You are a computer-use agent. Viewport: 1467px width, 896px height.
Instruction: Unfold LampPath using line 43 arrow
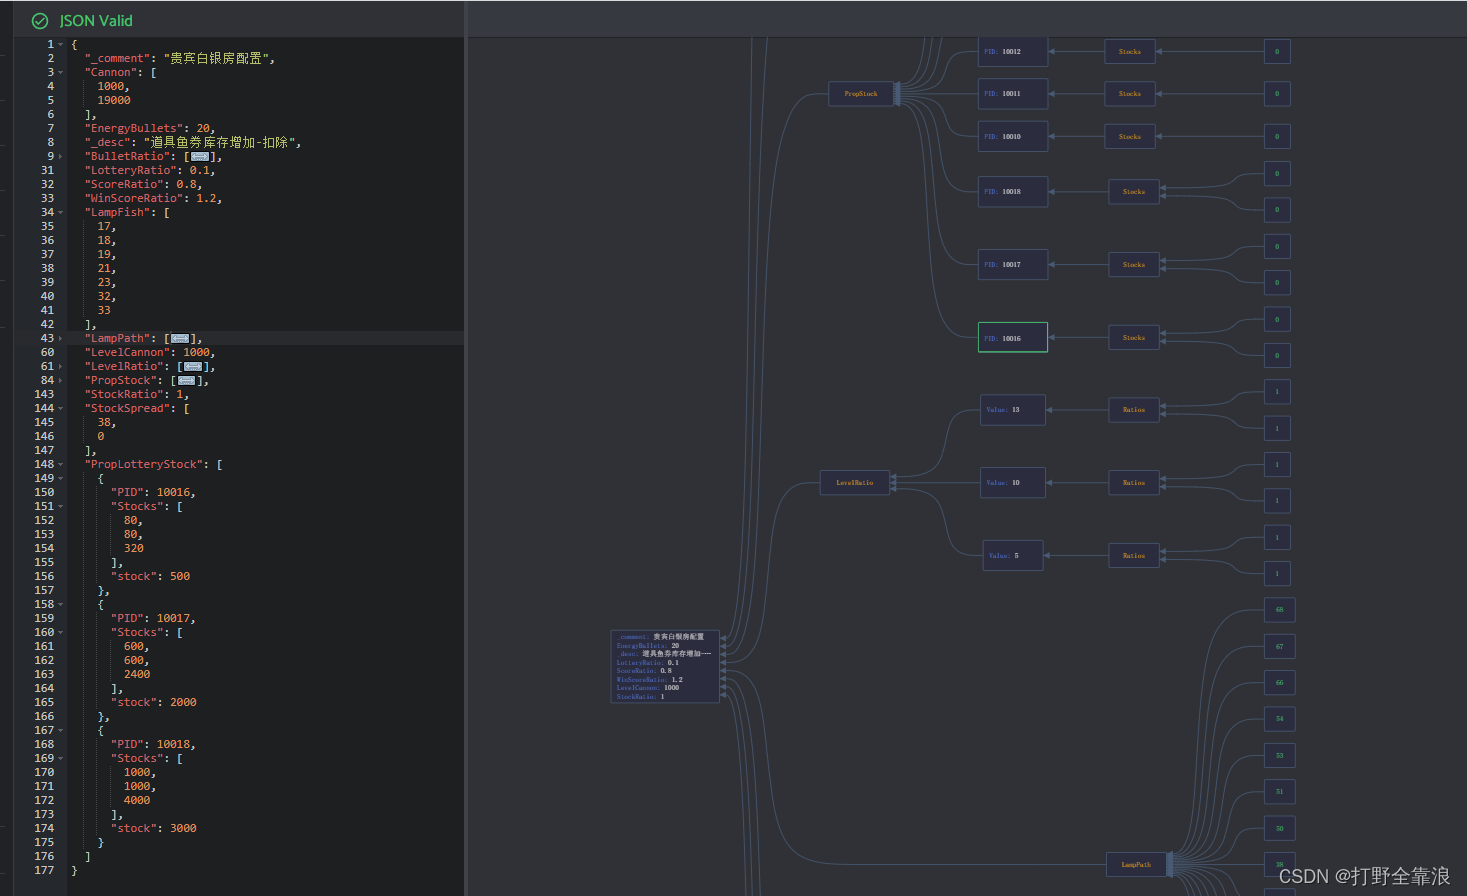pos(60,339)
